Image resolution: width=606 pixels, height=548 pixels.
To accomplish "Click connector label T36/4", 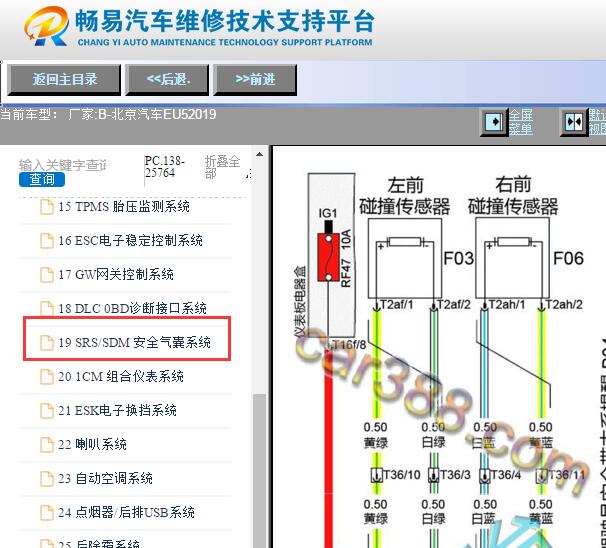I will pyautogui.click(x=506, y=475).
